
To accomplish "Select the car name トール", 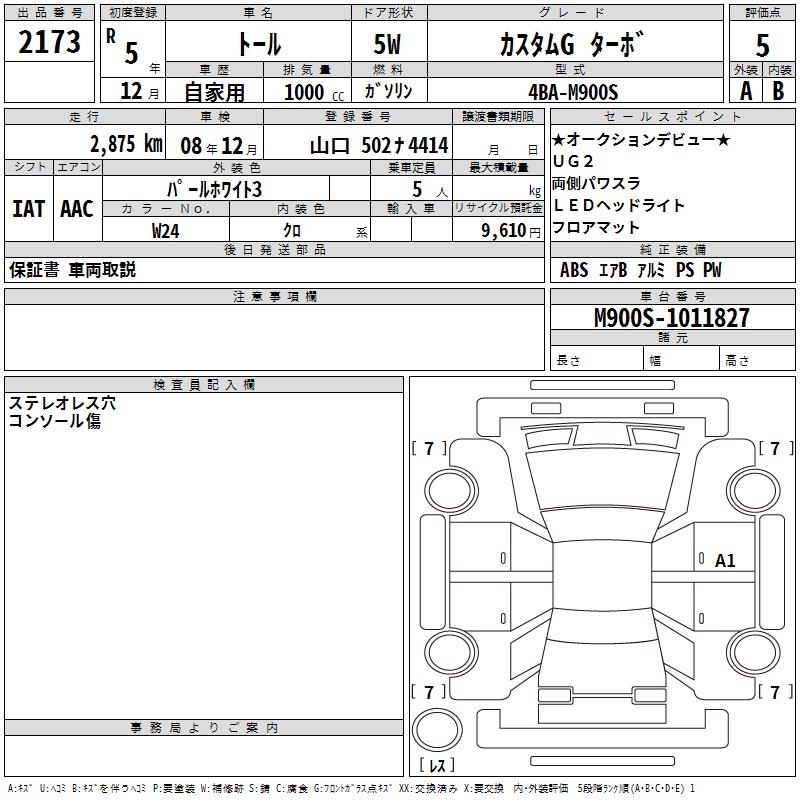I will coord(259,44).
